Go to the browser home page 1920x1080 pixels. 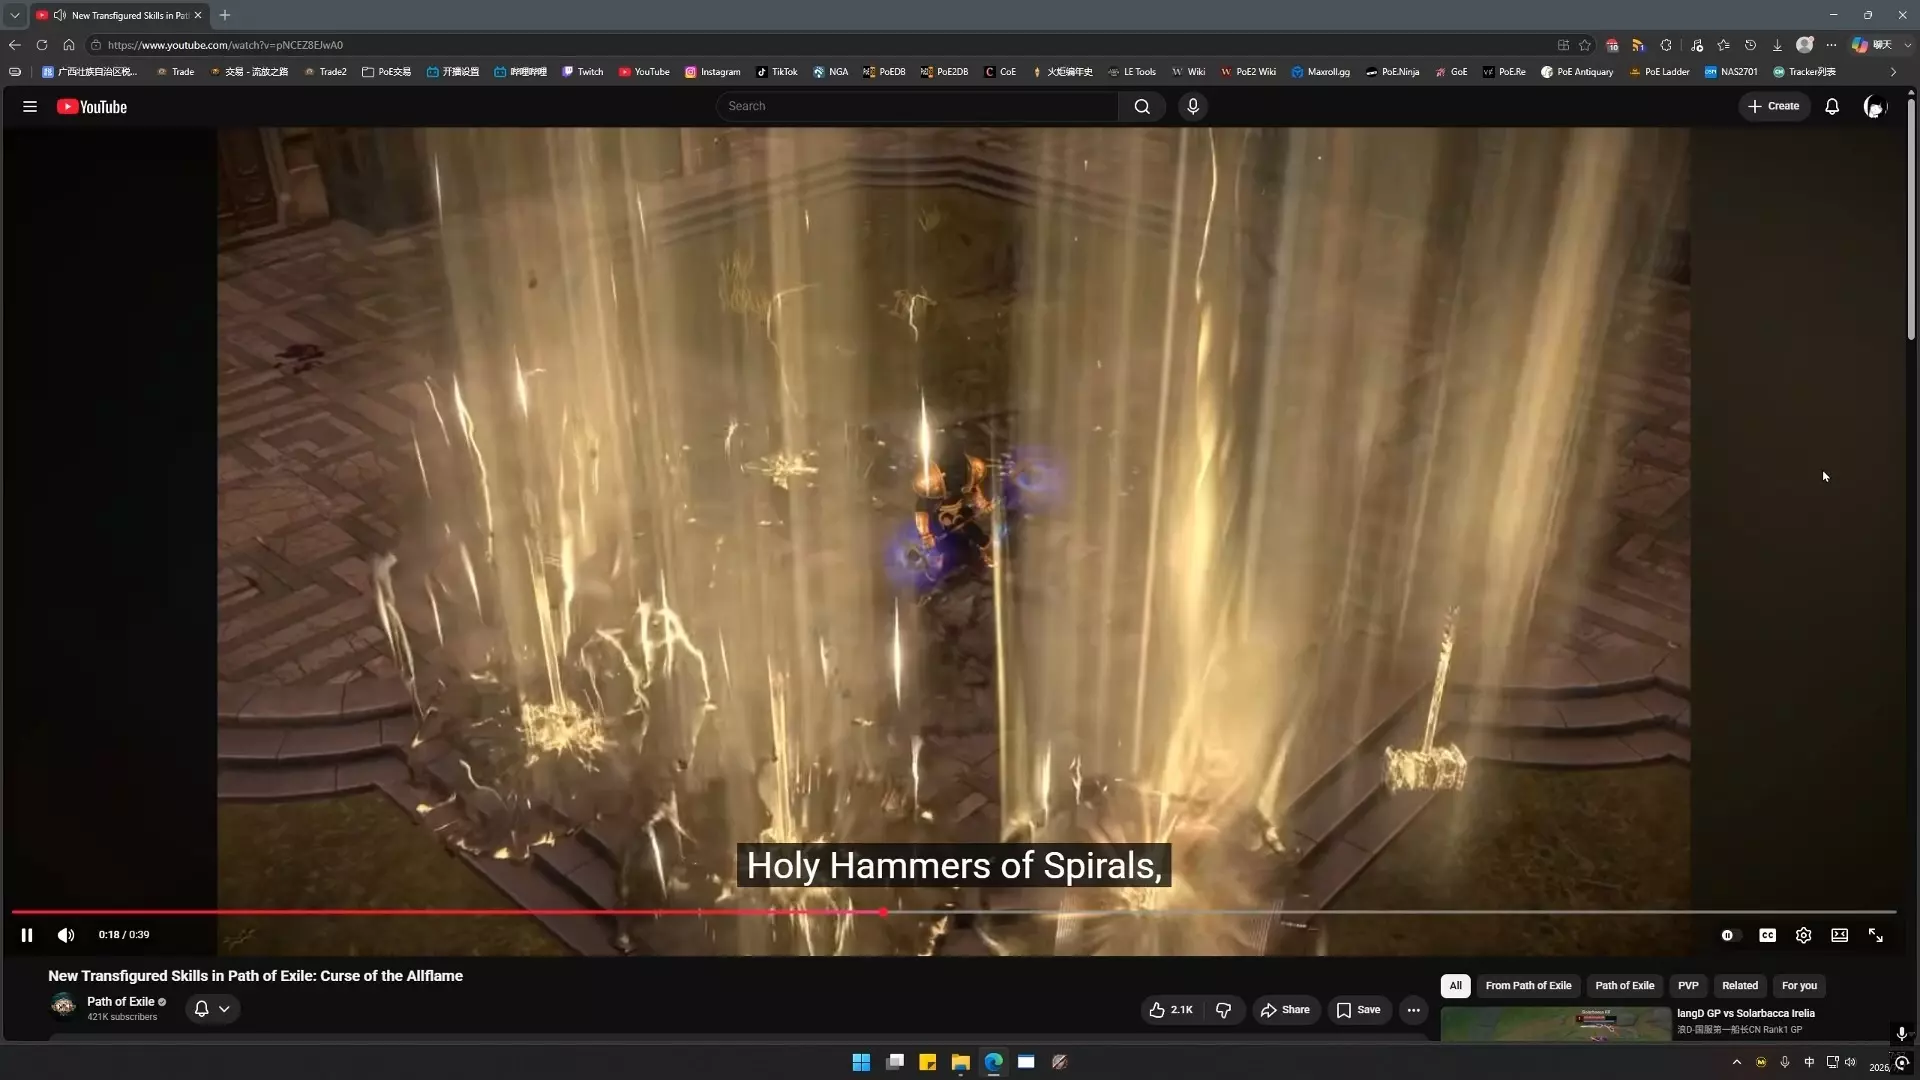(69, 45)
